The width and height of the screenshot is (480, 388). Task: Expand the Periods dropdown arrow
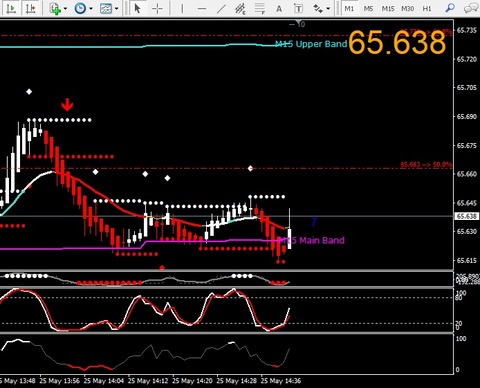pyautogui.click(x=91, y=8)
